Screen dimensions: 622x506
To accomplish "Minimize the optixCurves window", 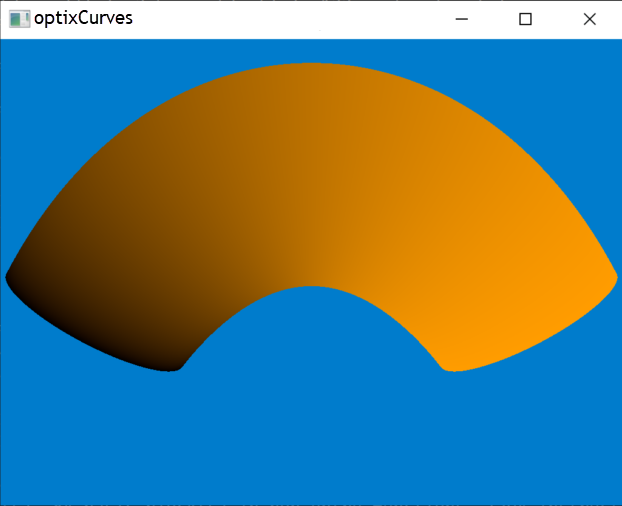I will click(x=461, y=19).
